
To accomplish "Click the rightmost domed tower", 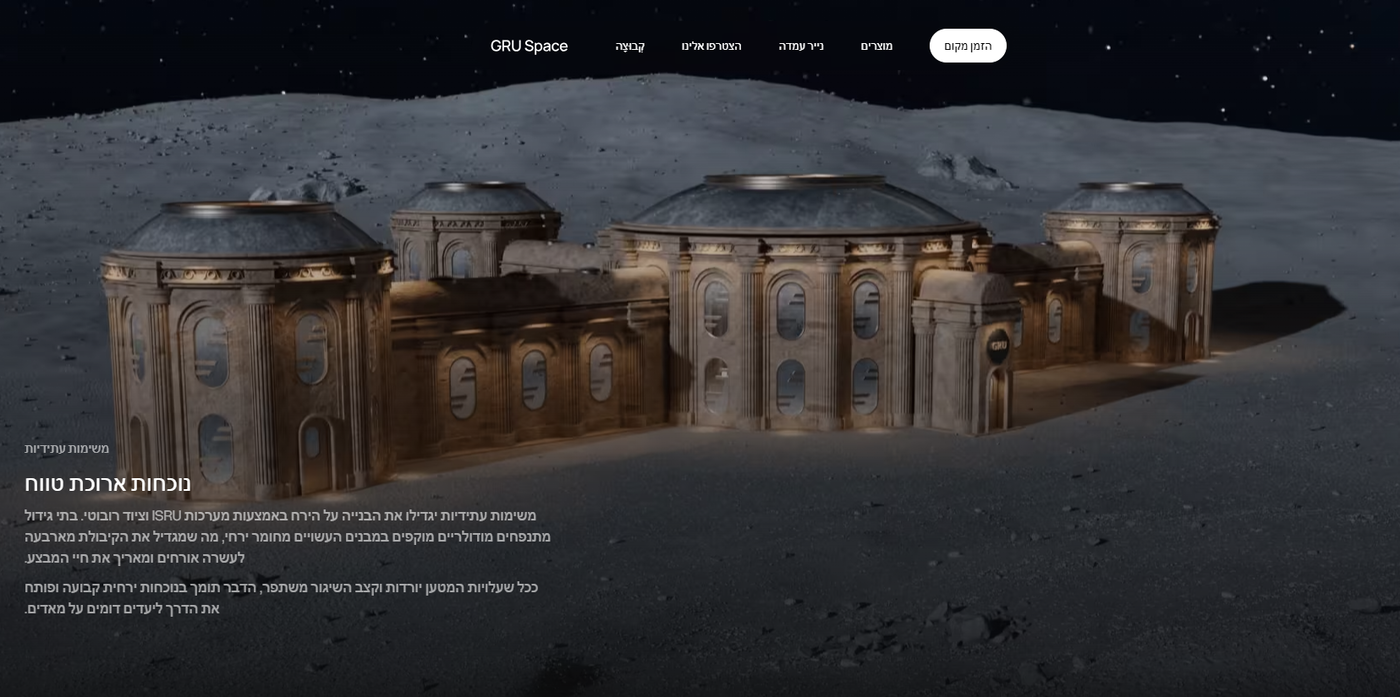I will (x=1132, y=270).
